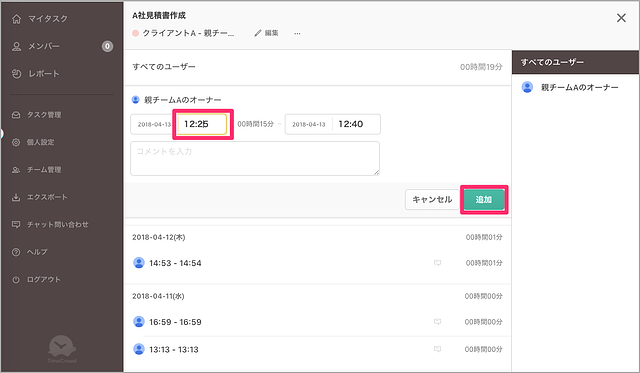Click the メンバー person icon

tap(16, 46)
